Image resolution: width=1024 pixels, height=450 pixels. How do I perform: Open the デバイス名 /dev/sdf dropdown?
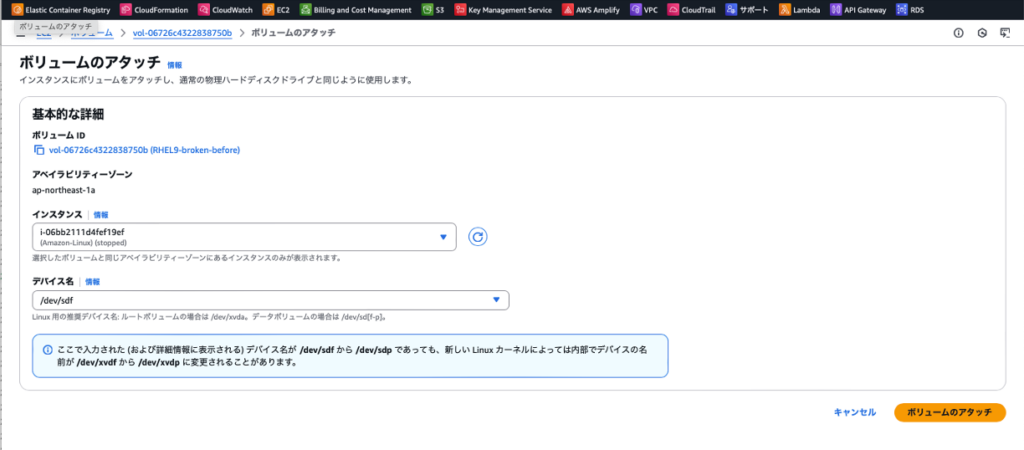[270, 300]
